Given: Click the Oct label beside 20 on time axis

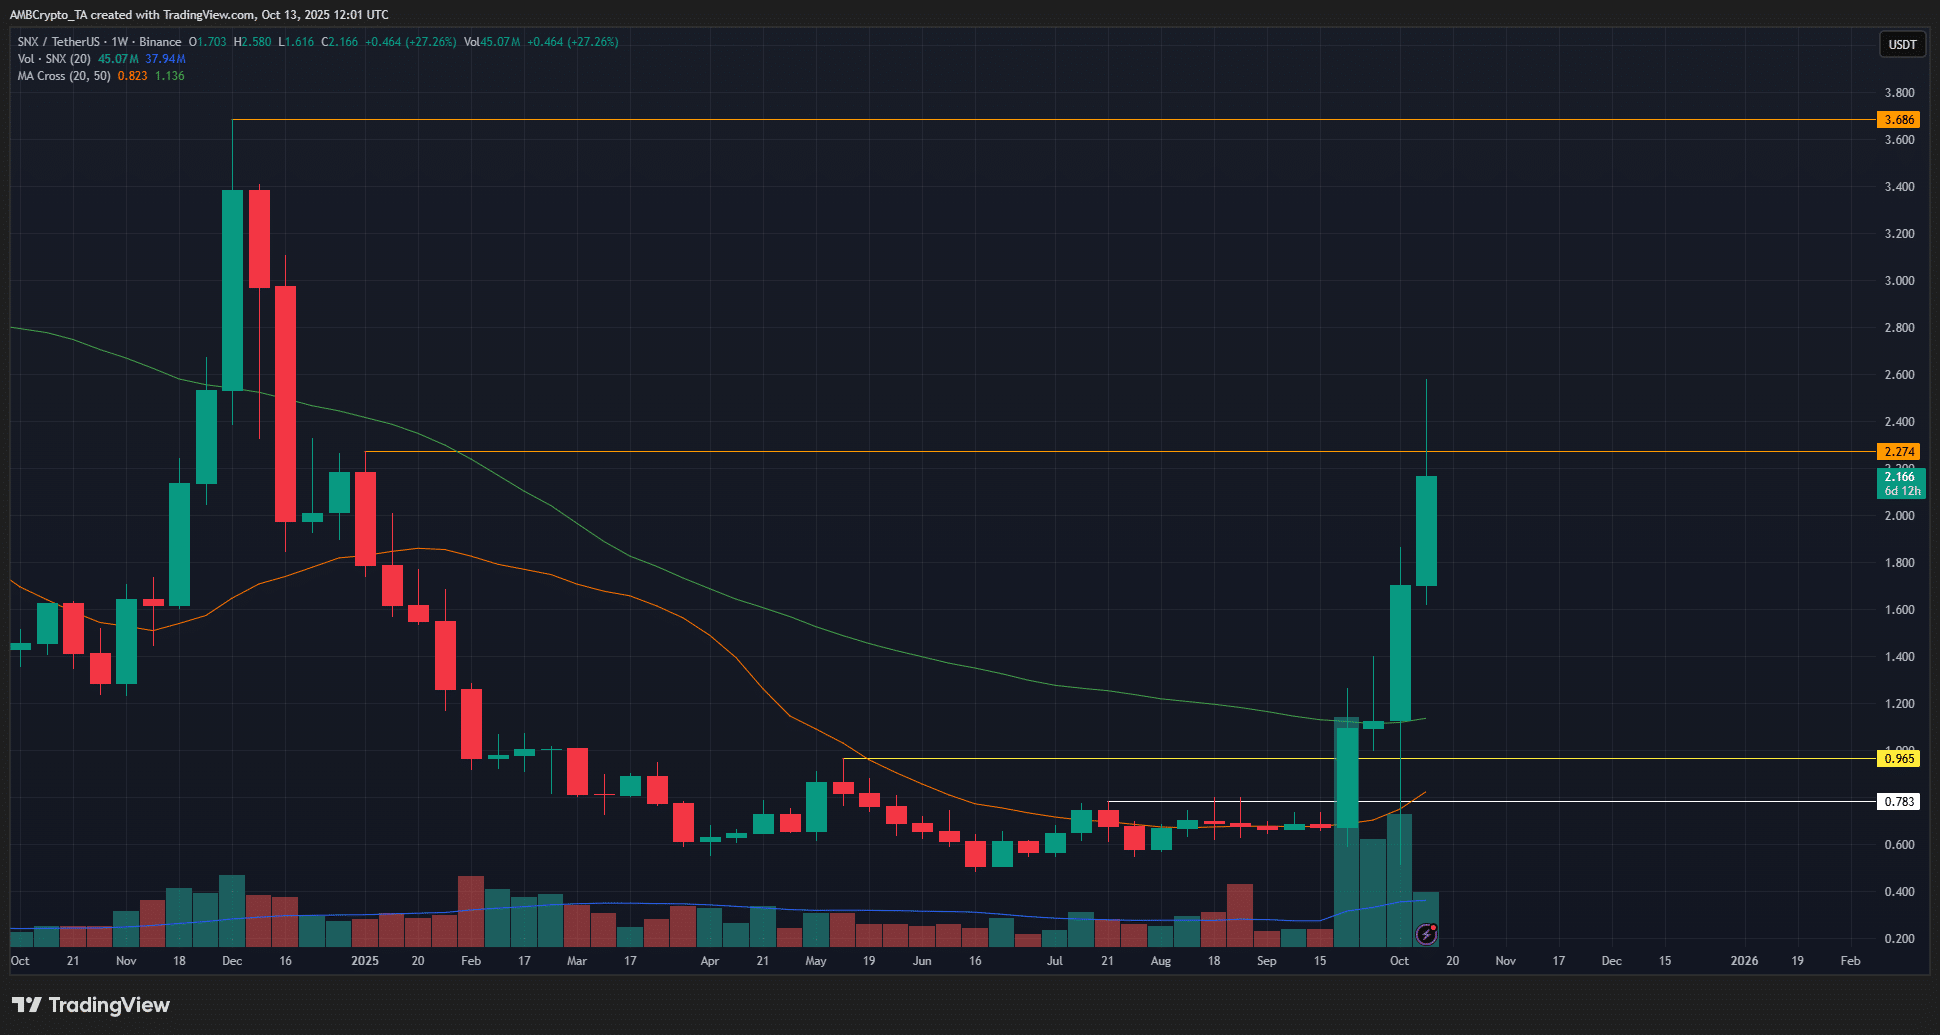Looking at the screenshot, I should 1399,961.
